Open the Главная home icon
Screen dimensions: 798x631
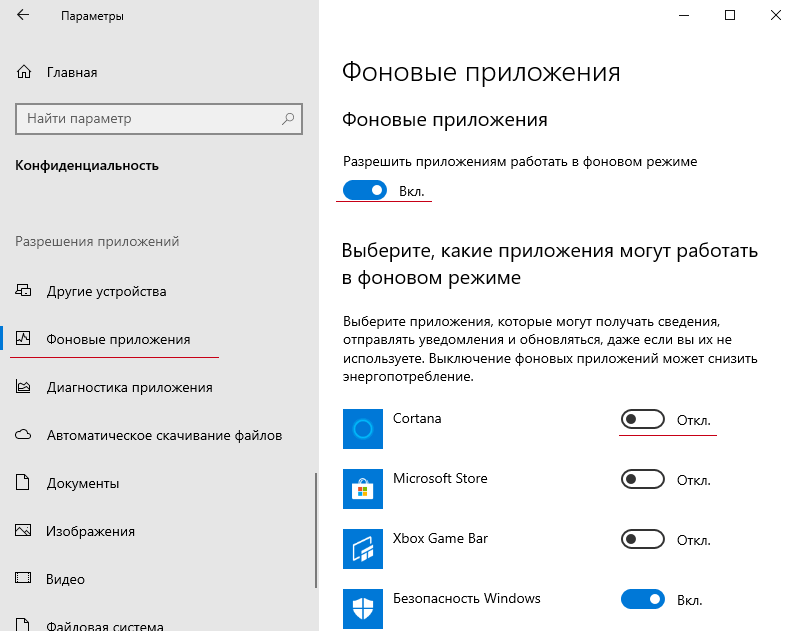pyautogui.click(x=24, y=72)
